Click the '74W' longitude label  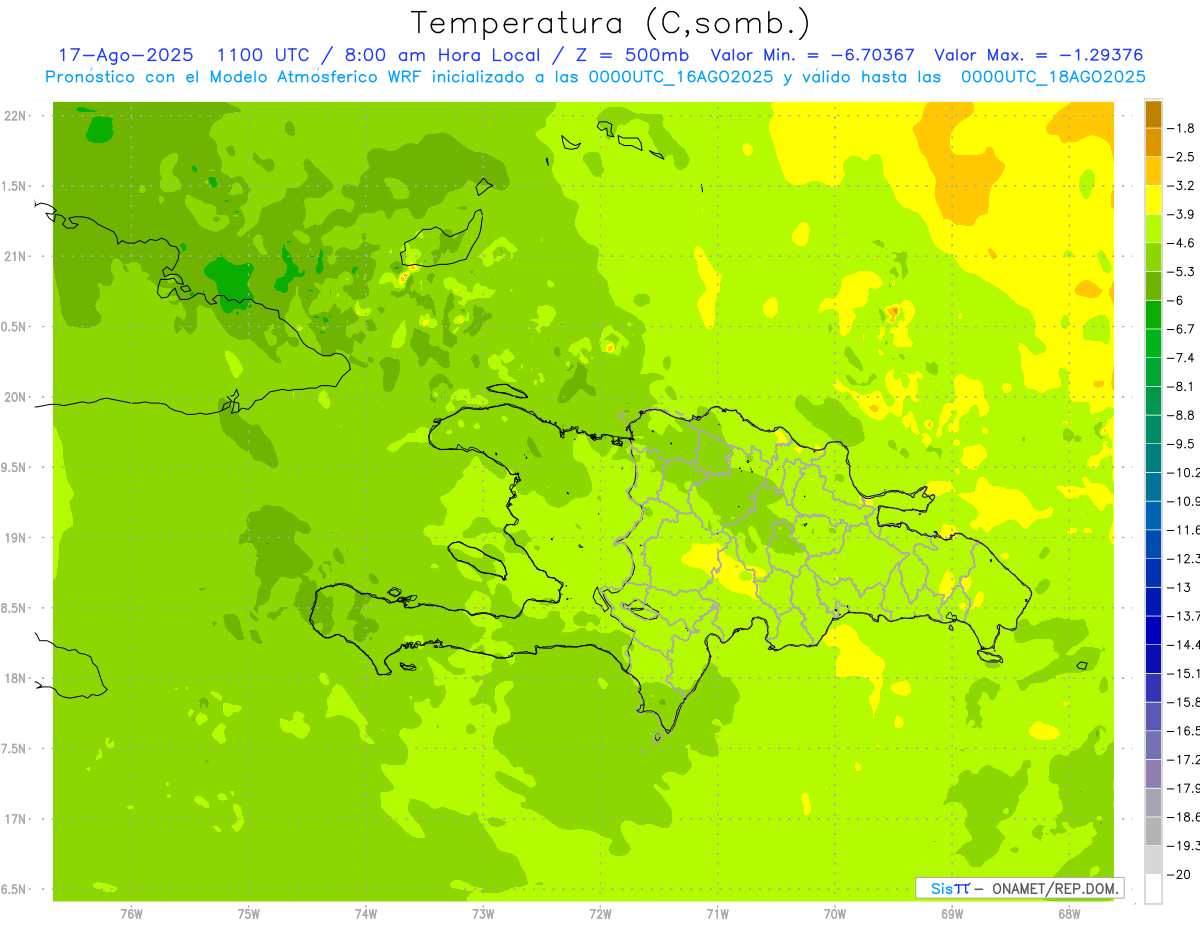(365, 913)
